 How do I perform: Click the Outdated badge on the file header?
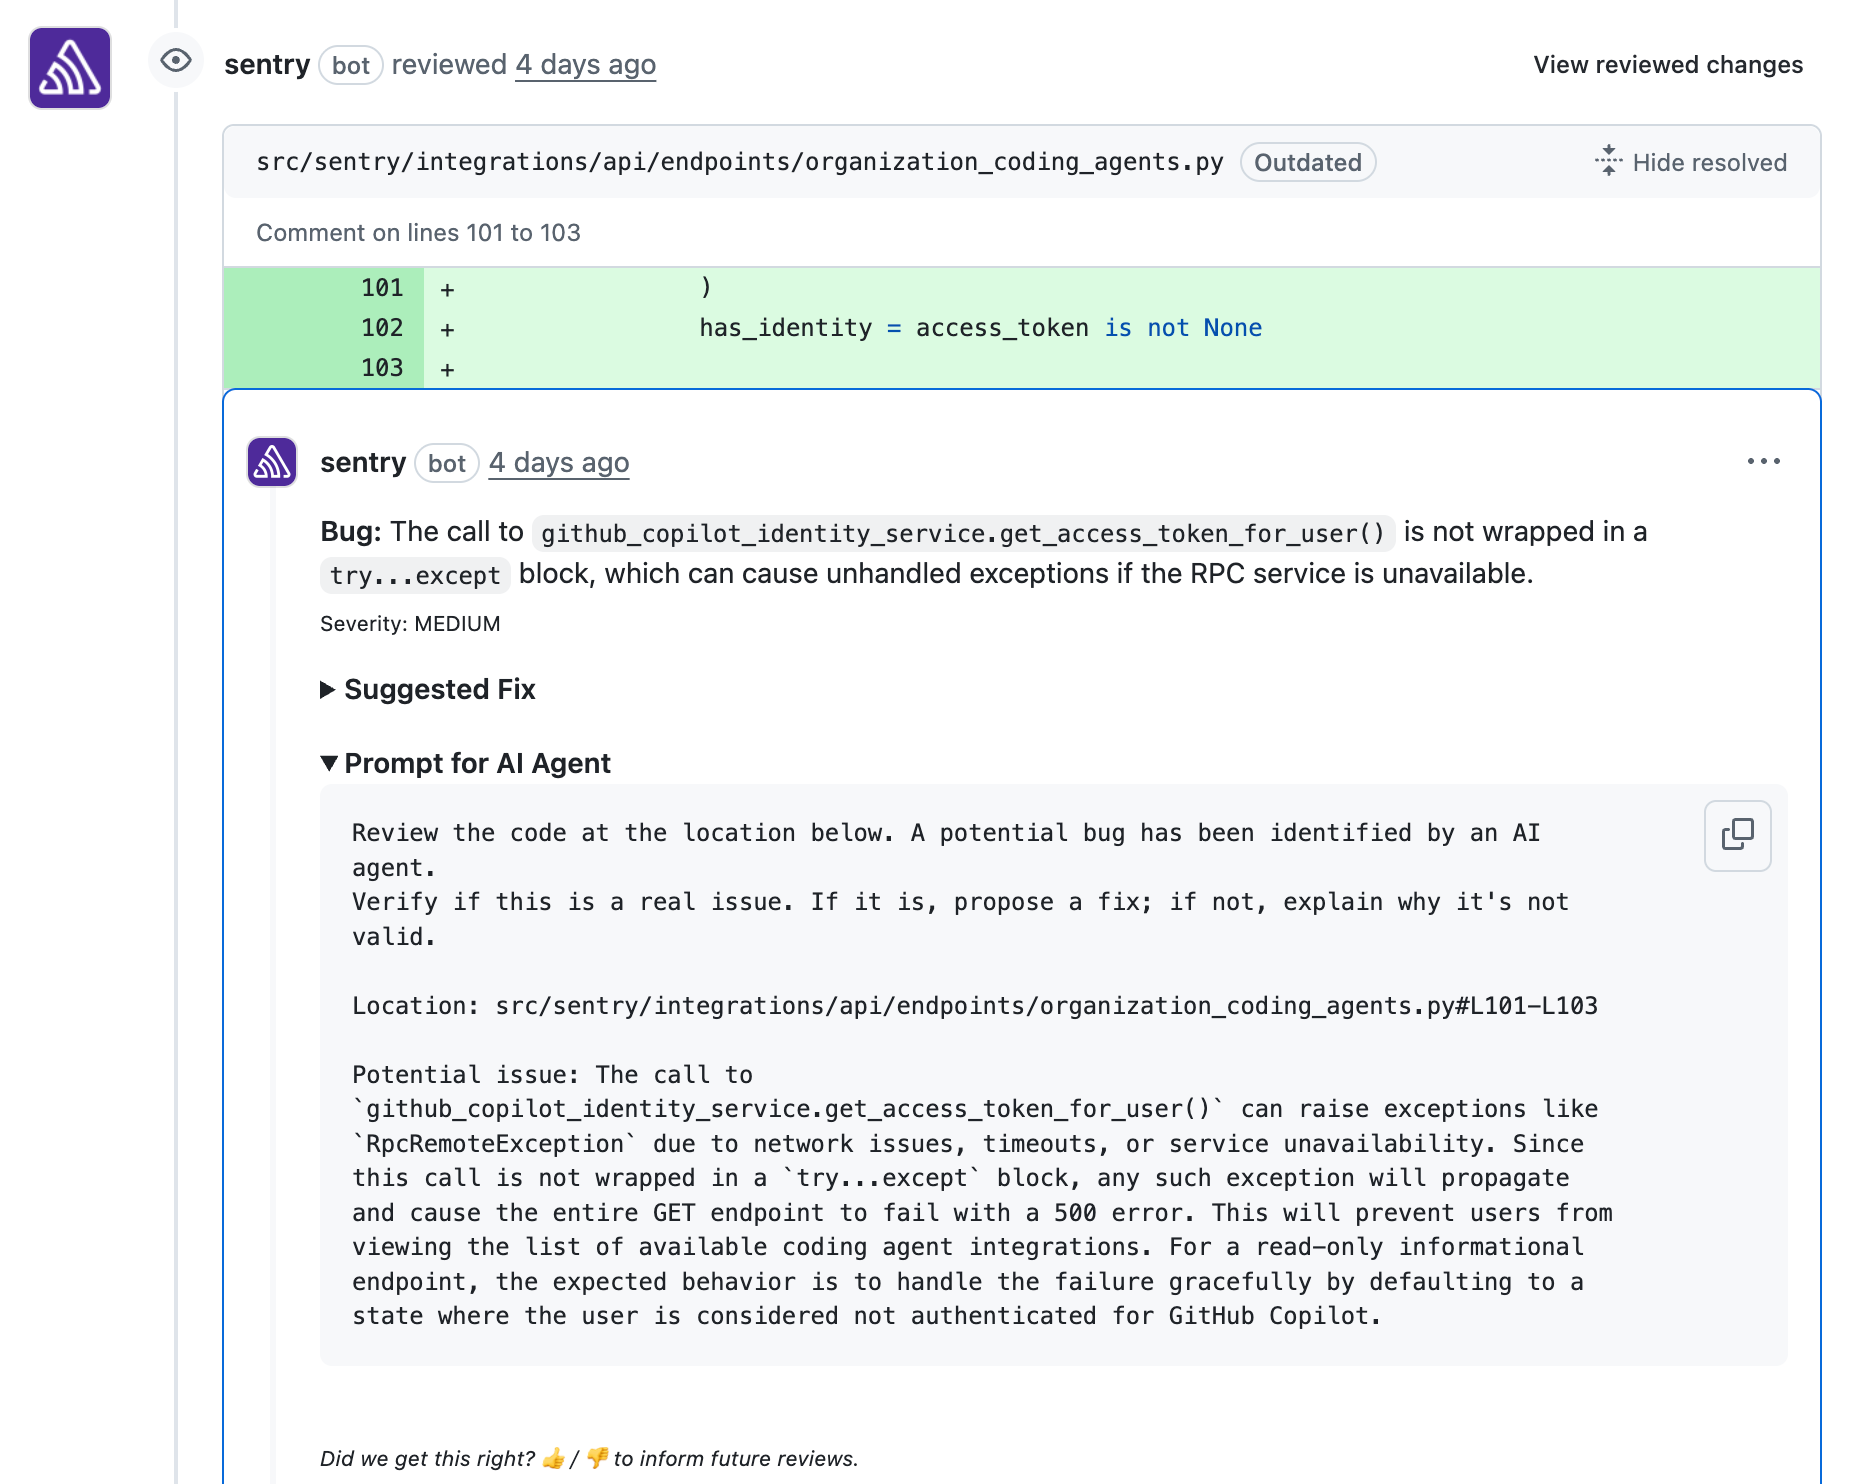point(1308,162)
